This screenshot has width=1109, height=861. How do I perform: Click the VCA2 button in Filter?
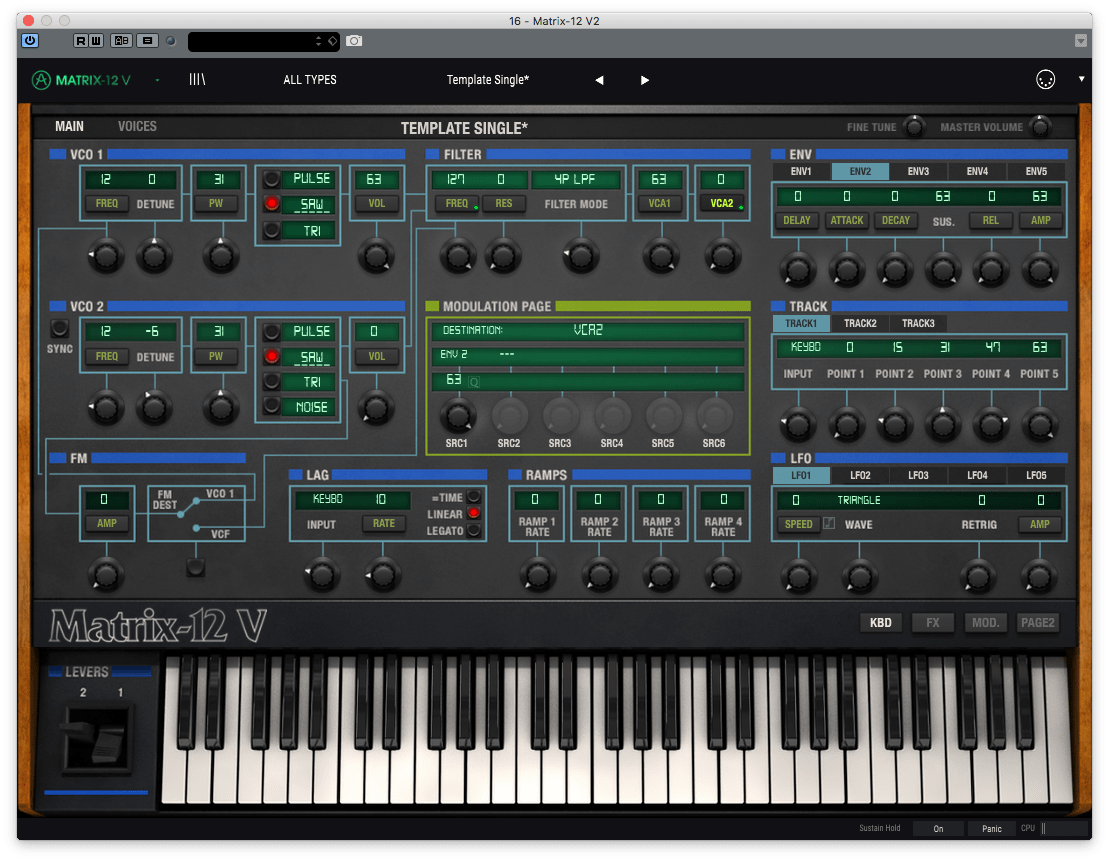coord(721,204)
